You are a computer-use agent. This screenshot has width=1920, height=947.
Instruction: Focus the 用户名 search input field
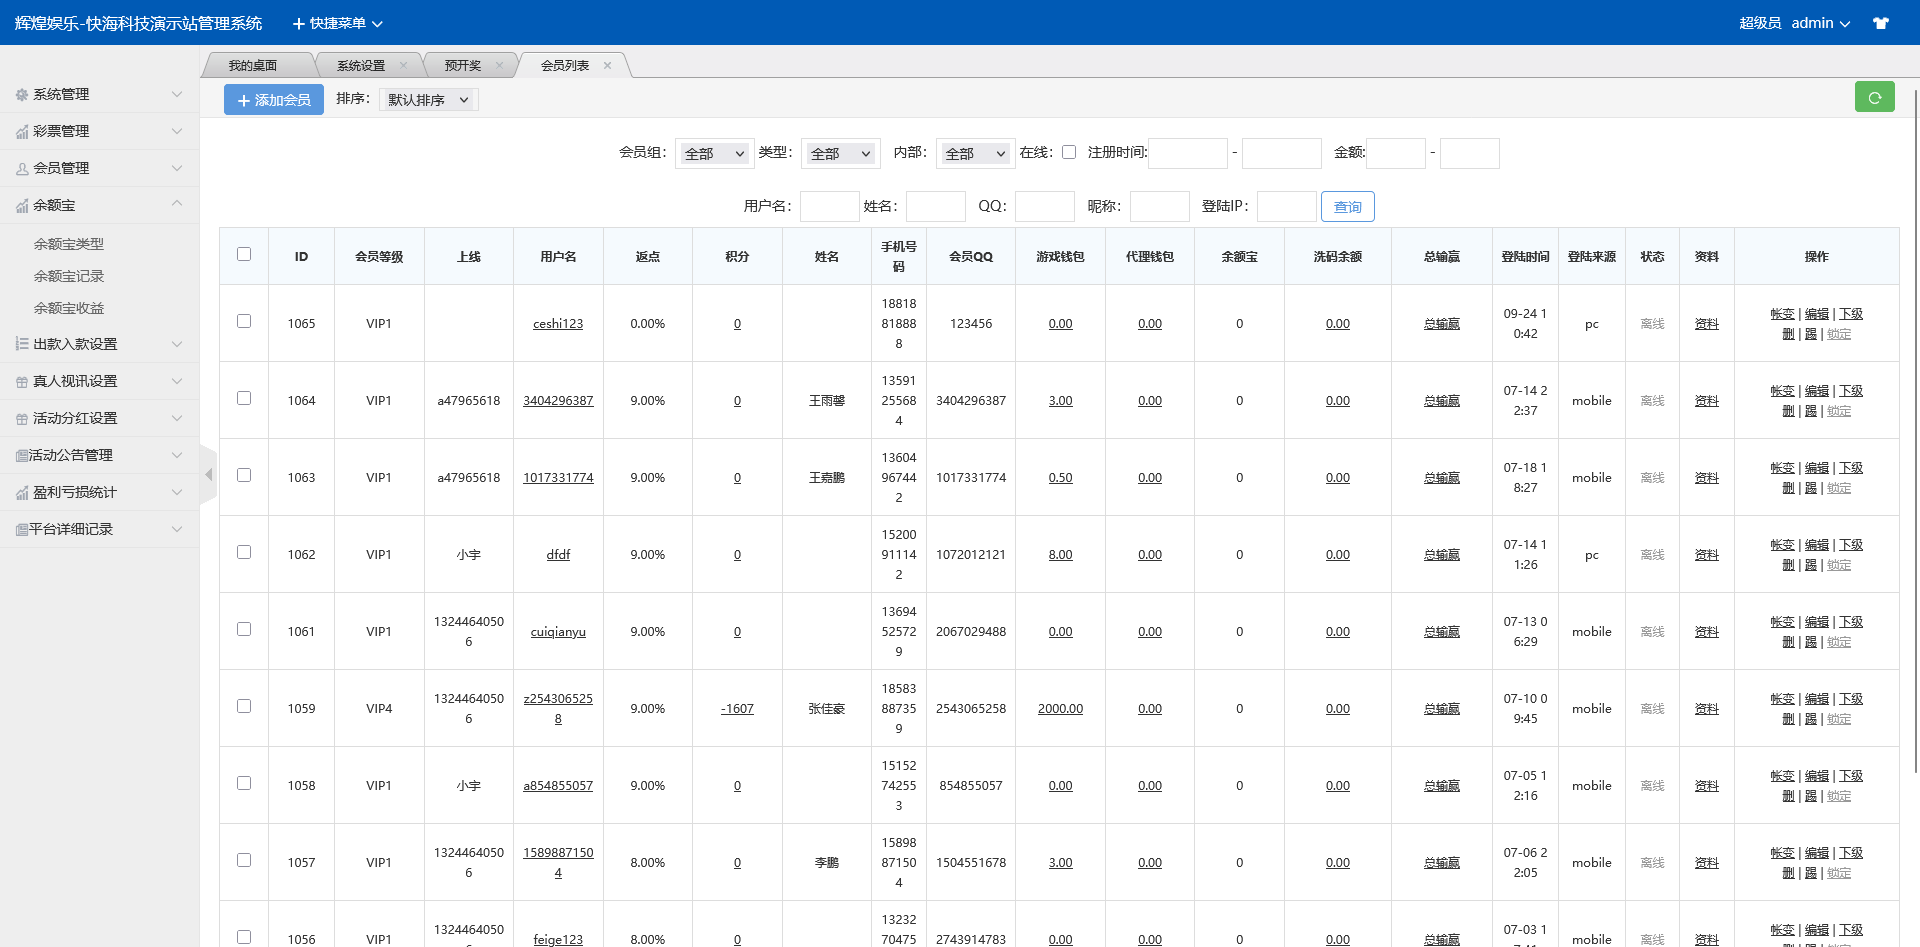click(x=829, y=207)
